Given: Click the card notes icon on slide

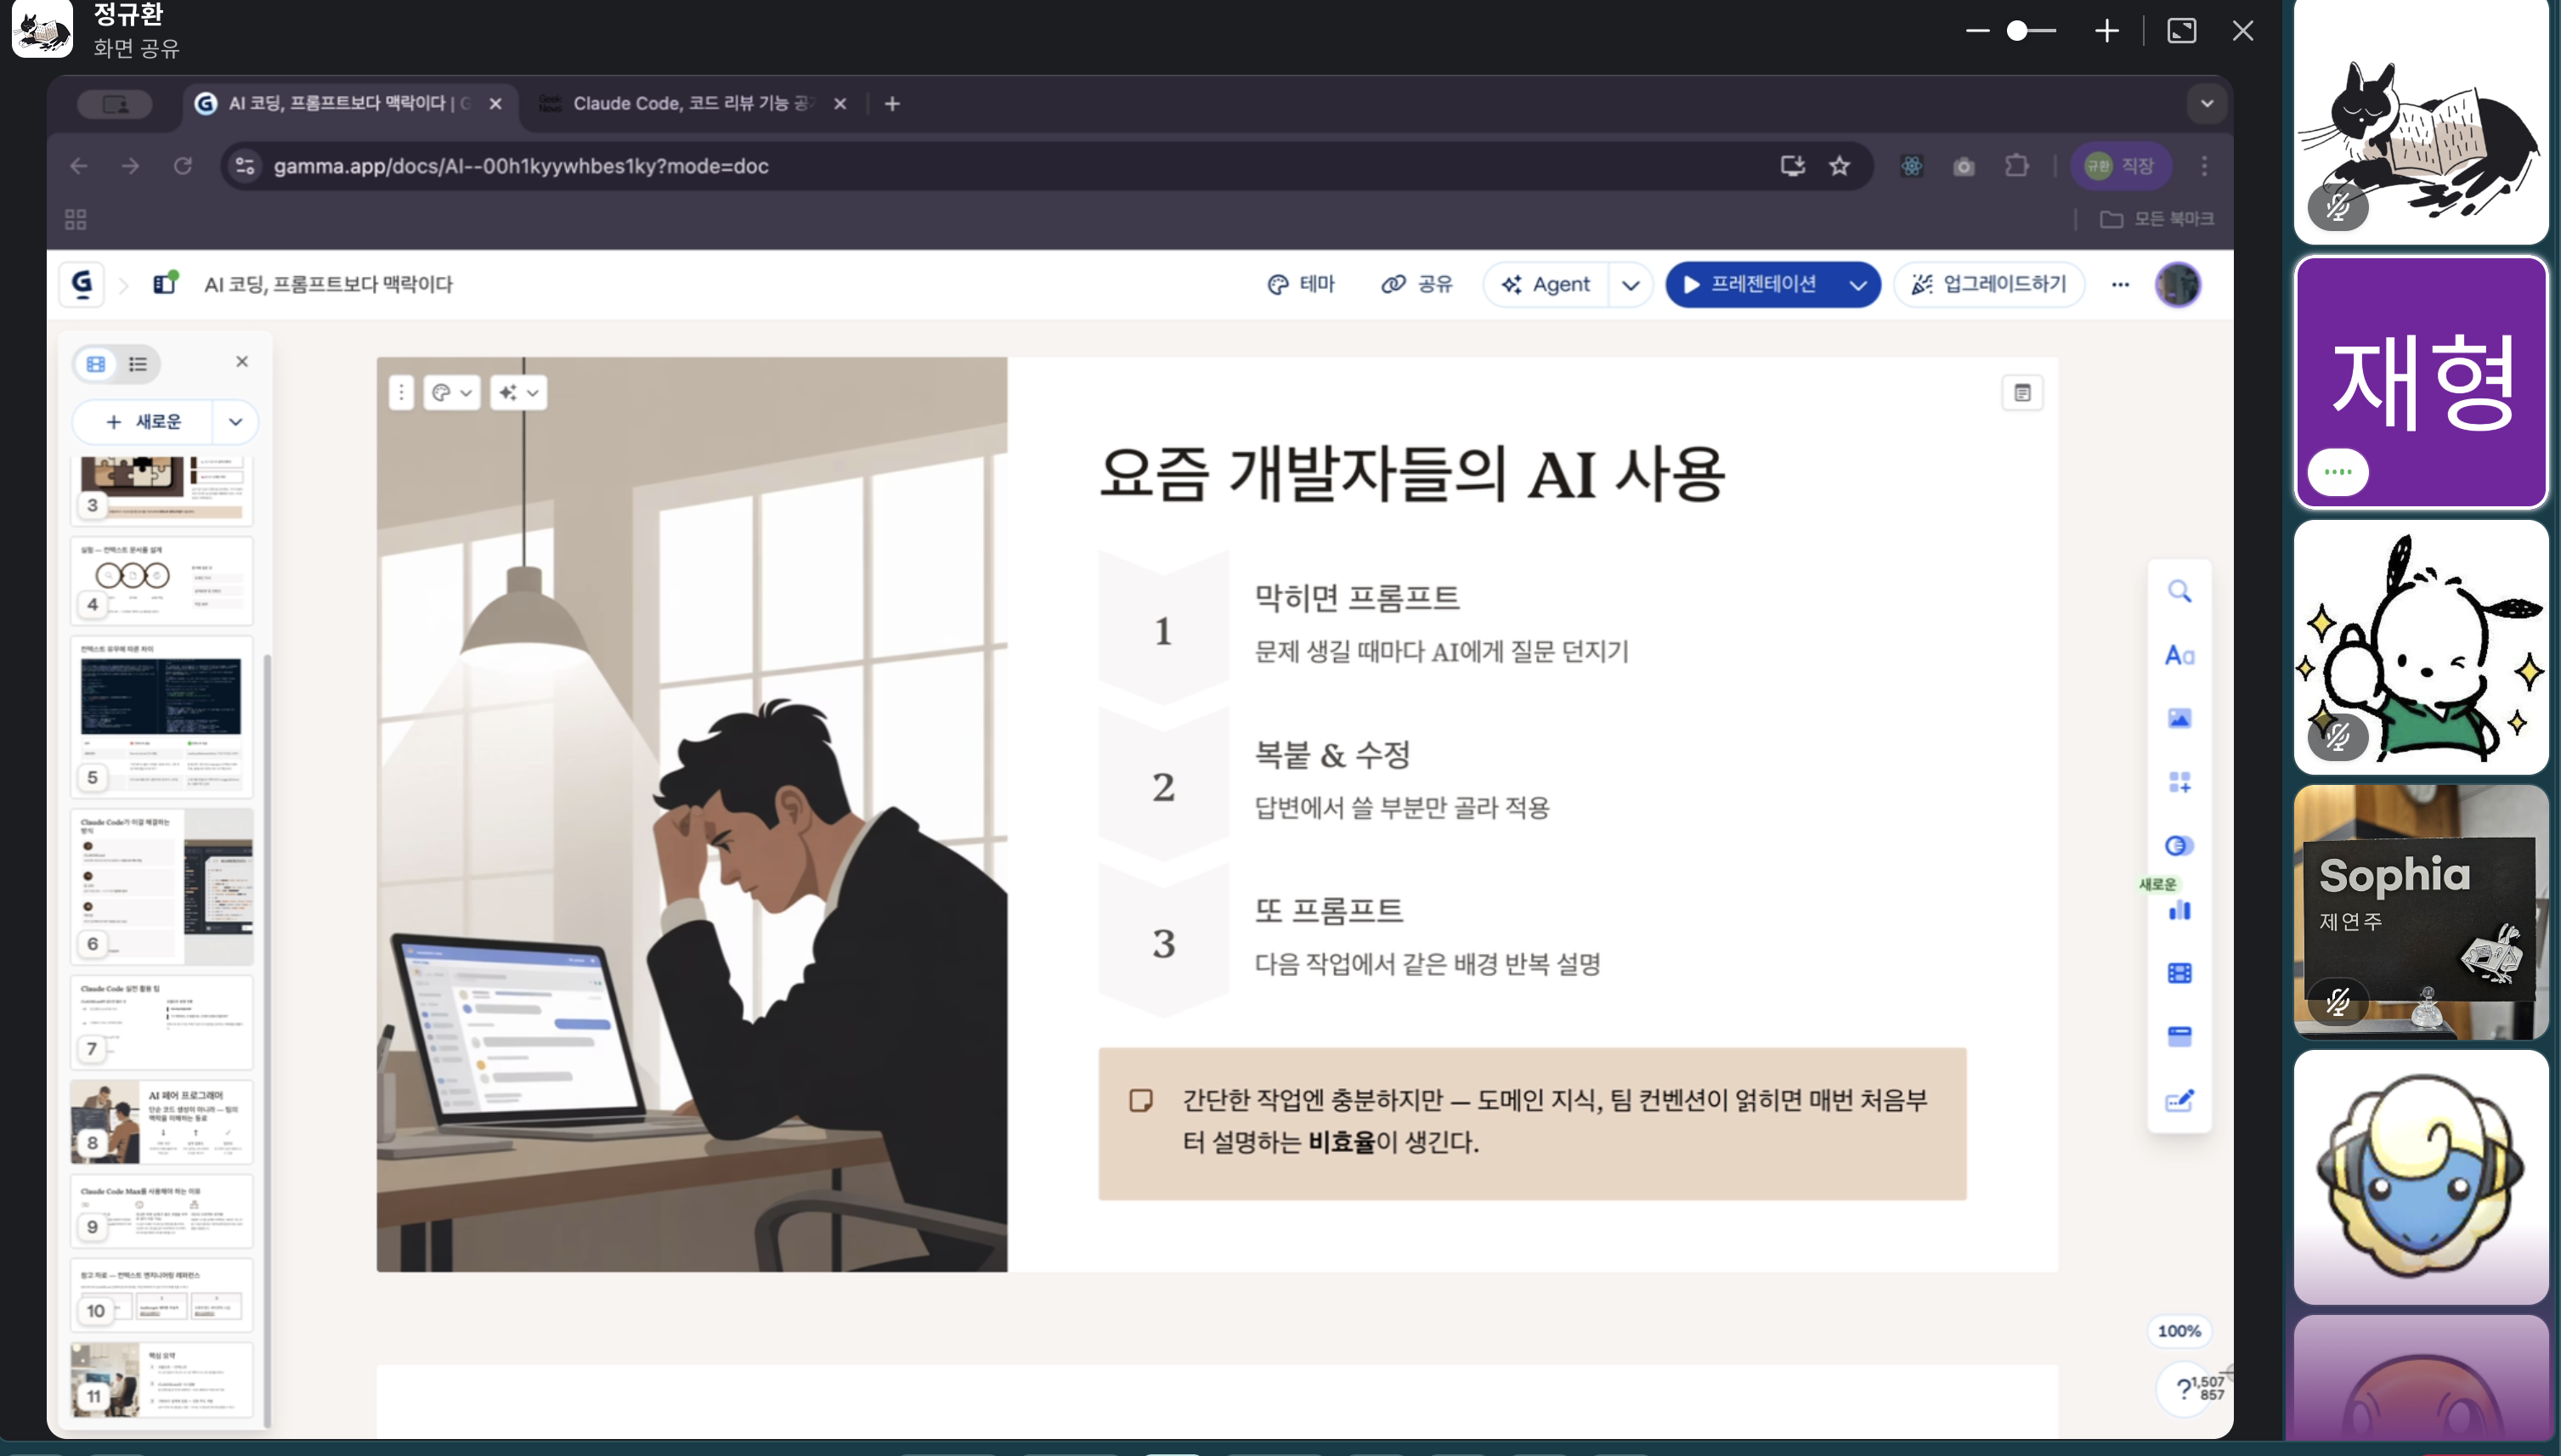Looking at the screenshot, I should click(2022, 393).
